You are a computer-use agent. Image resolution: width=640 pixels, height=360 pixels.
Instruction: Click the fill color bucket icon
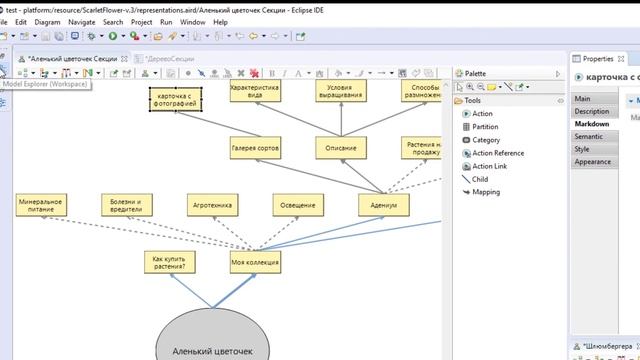click(x=338, y=73)
